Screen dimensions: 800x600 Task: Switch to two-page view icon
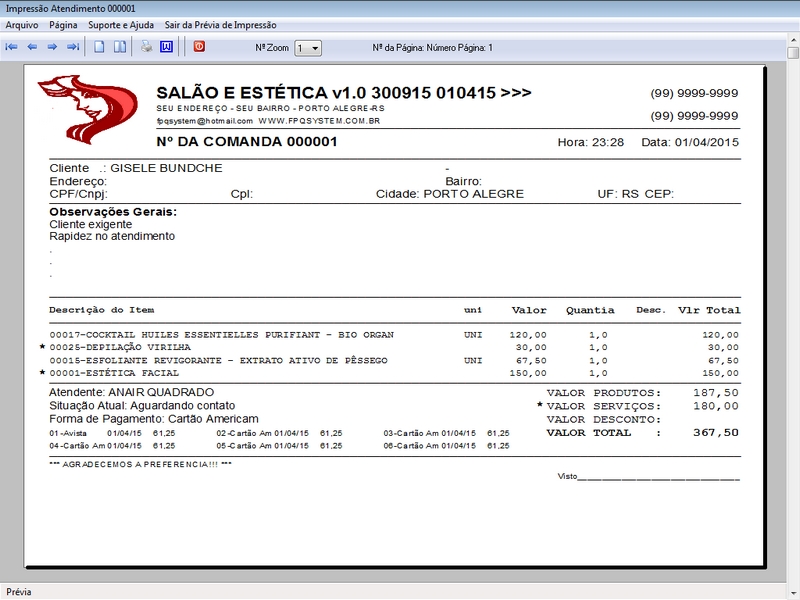point(119,47)
